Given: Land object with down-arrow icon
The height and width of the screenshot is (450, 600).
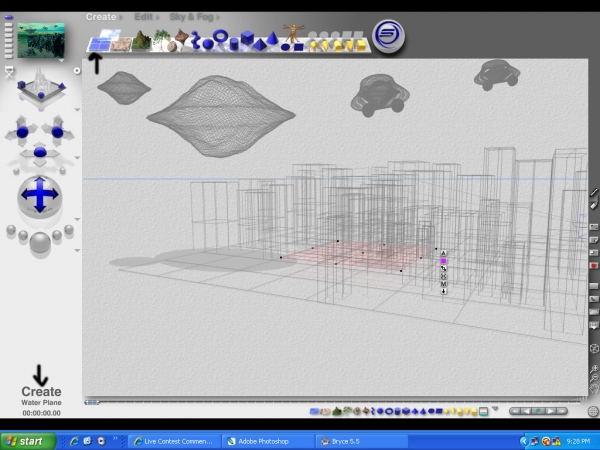Looking at the screenshot, I should 443,291.
